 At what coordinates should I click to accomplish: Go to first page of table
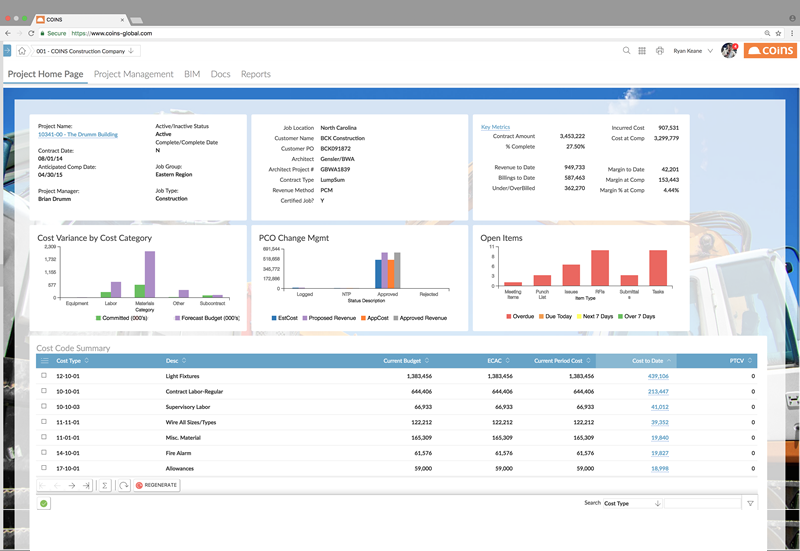coord(42,486)
